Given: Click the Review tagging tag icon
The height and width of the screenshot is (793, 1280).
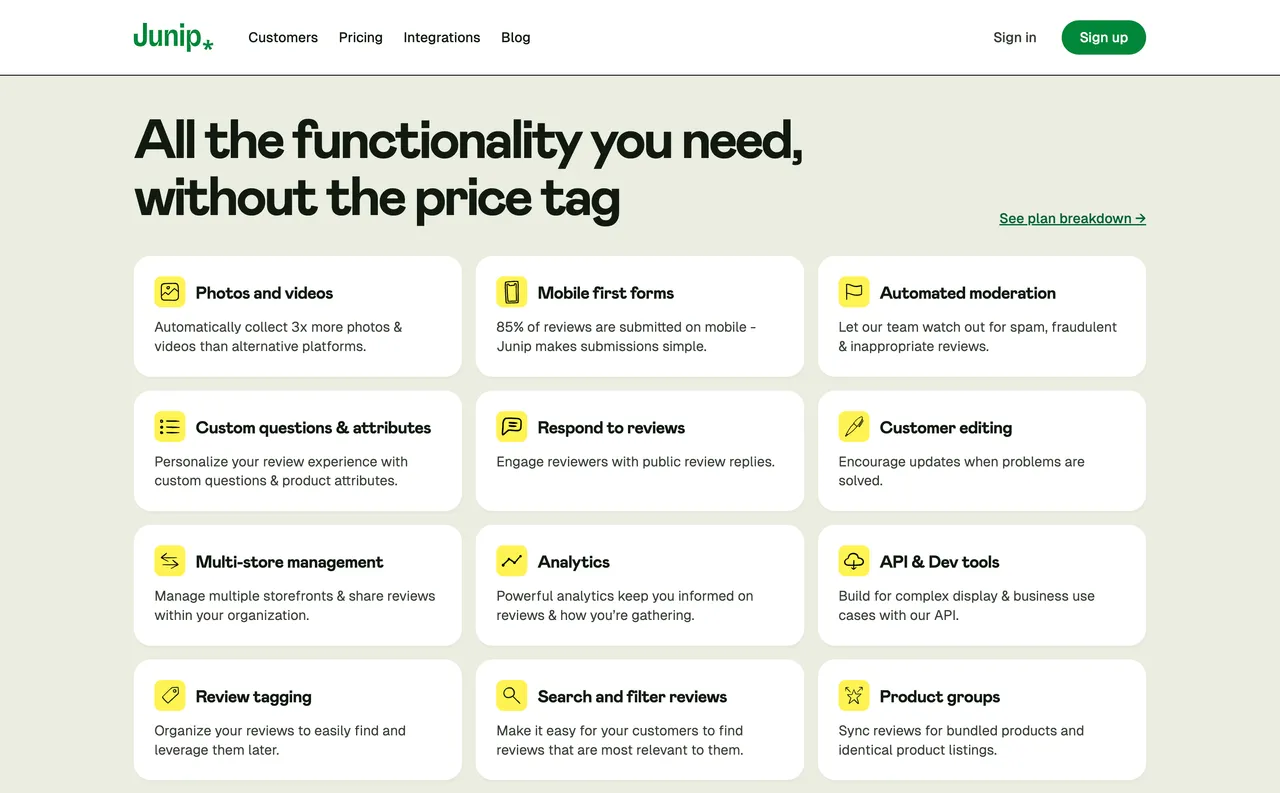Looking at the screenshot, I should coord(170,696).
